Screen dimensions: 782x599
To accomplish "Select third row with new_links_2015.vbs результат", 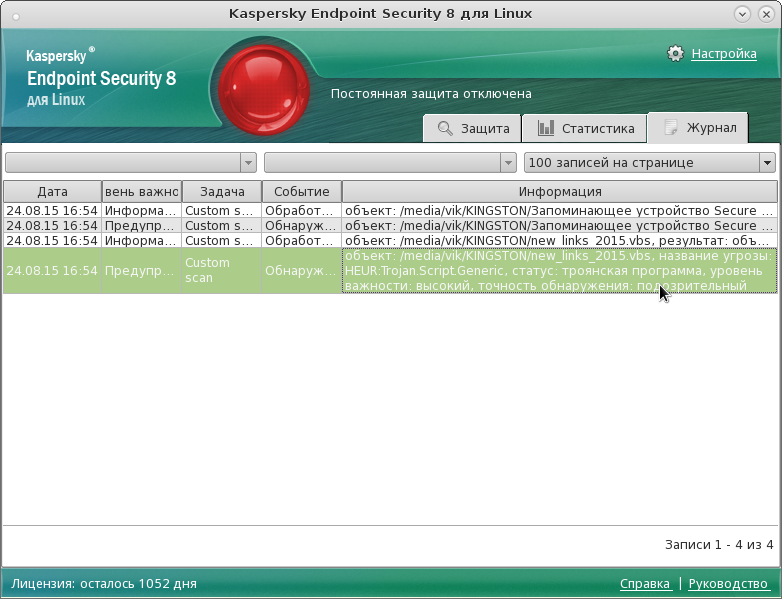I will [x=390, y=240].
